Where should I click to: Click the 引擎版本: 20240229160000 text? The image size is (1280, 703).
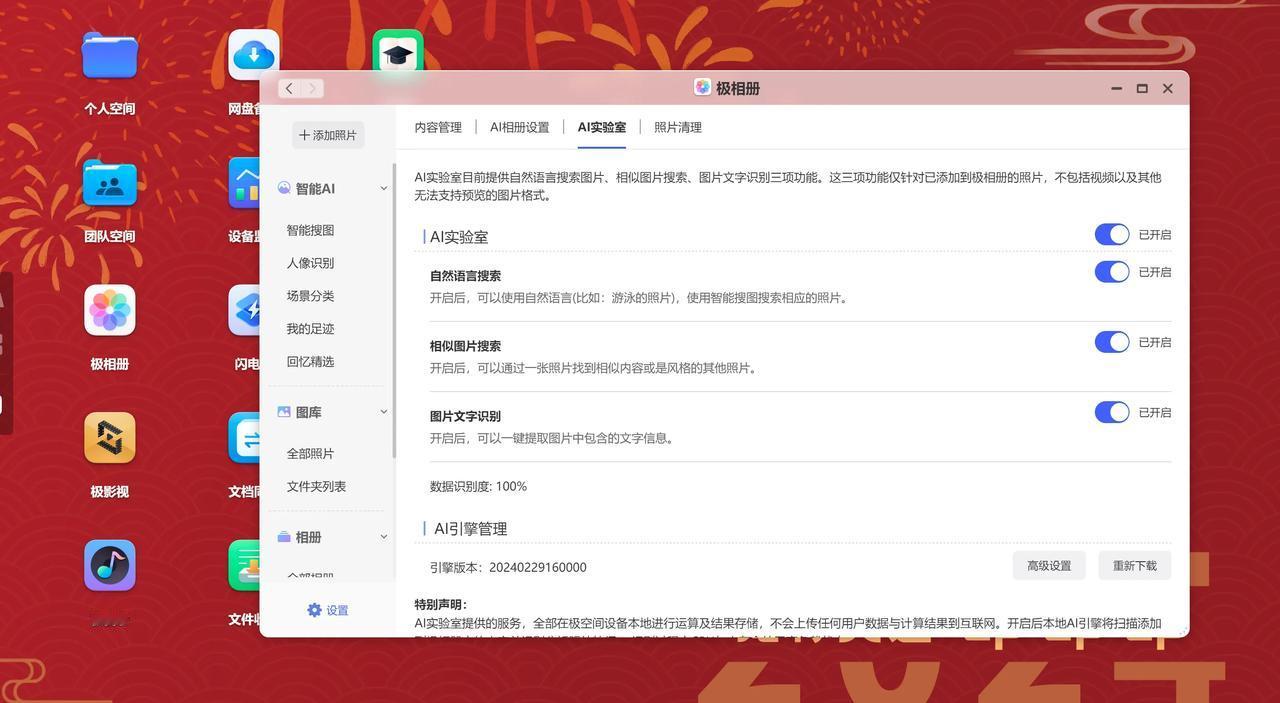(x=508, y=567)
